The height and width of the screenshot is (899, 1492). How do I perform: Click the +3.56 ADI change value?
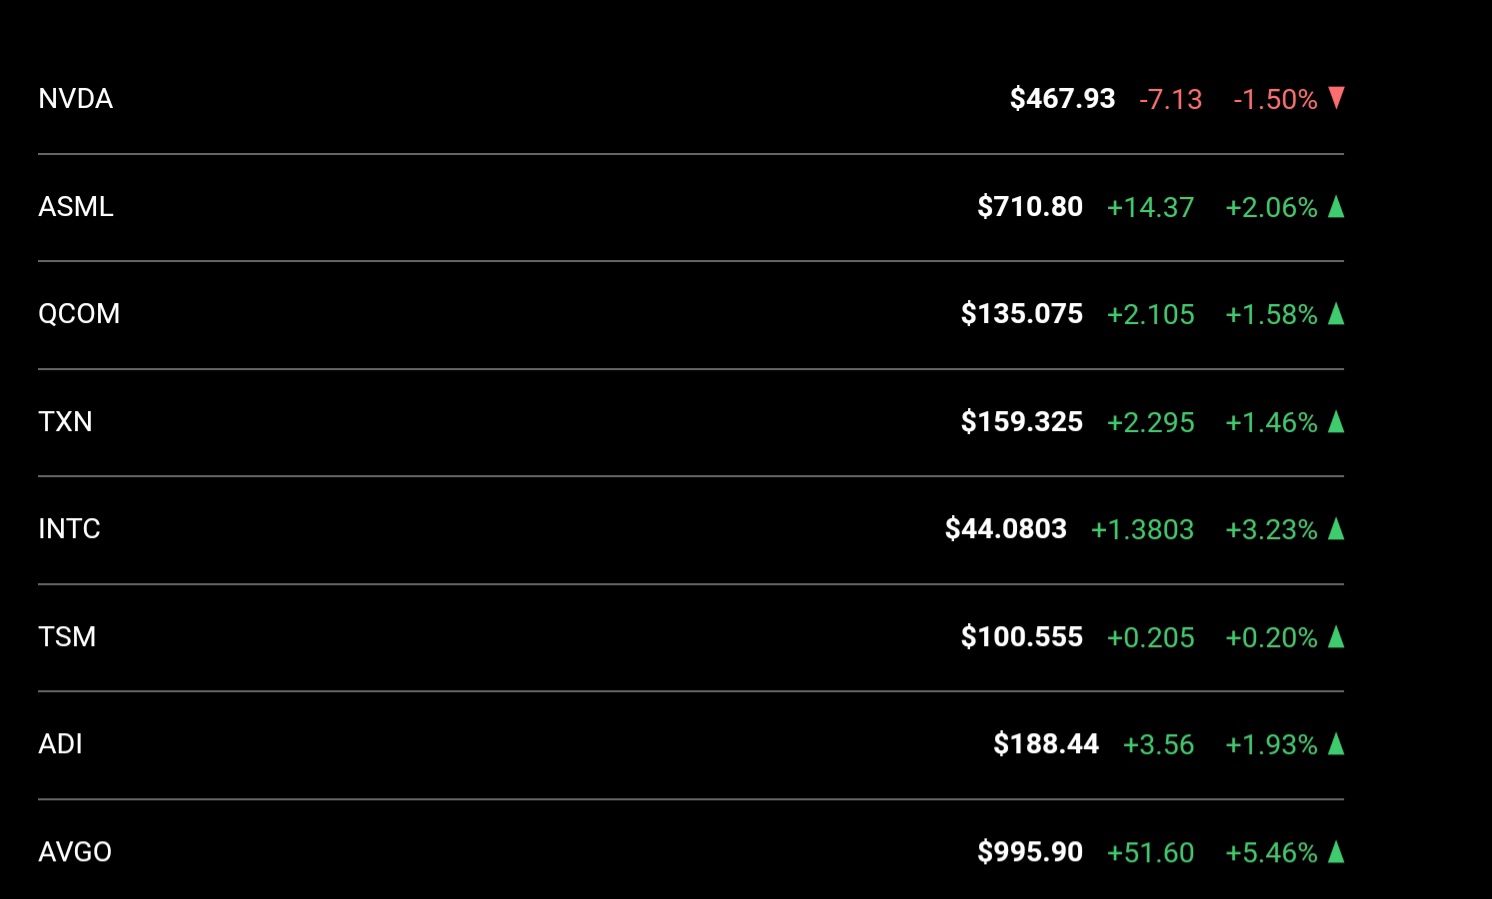(1158, 744)
